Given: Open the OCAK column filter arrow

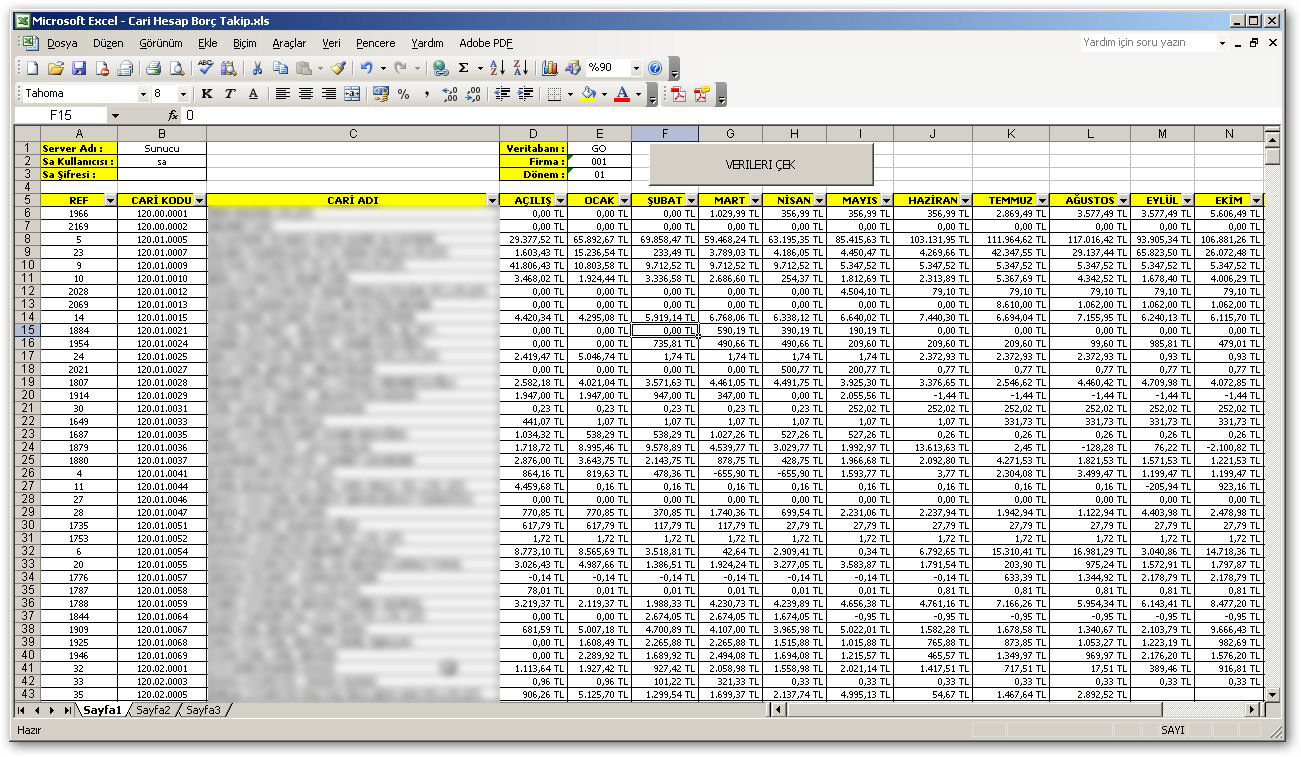Looking at the screenshot, I should click(623, 201).
